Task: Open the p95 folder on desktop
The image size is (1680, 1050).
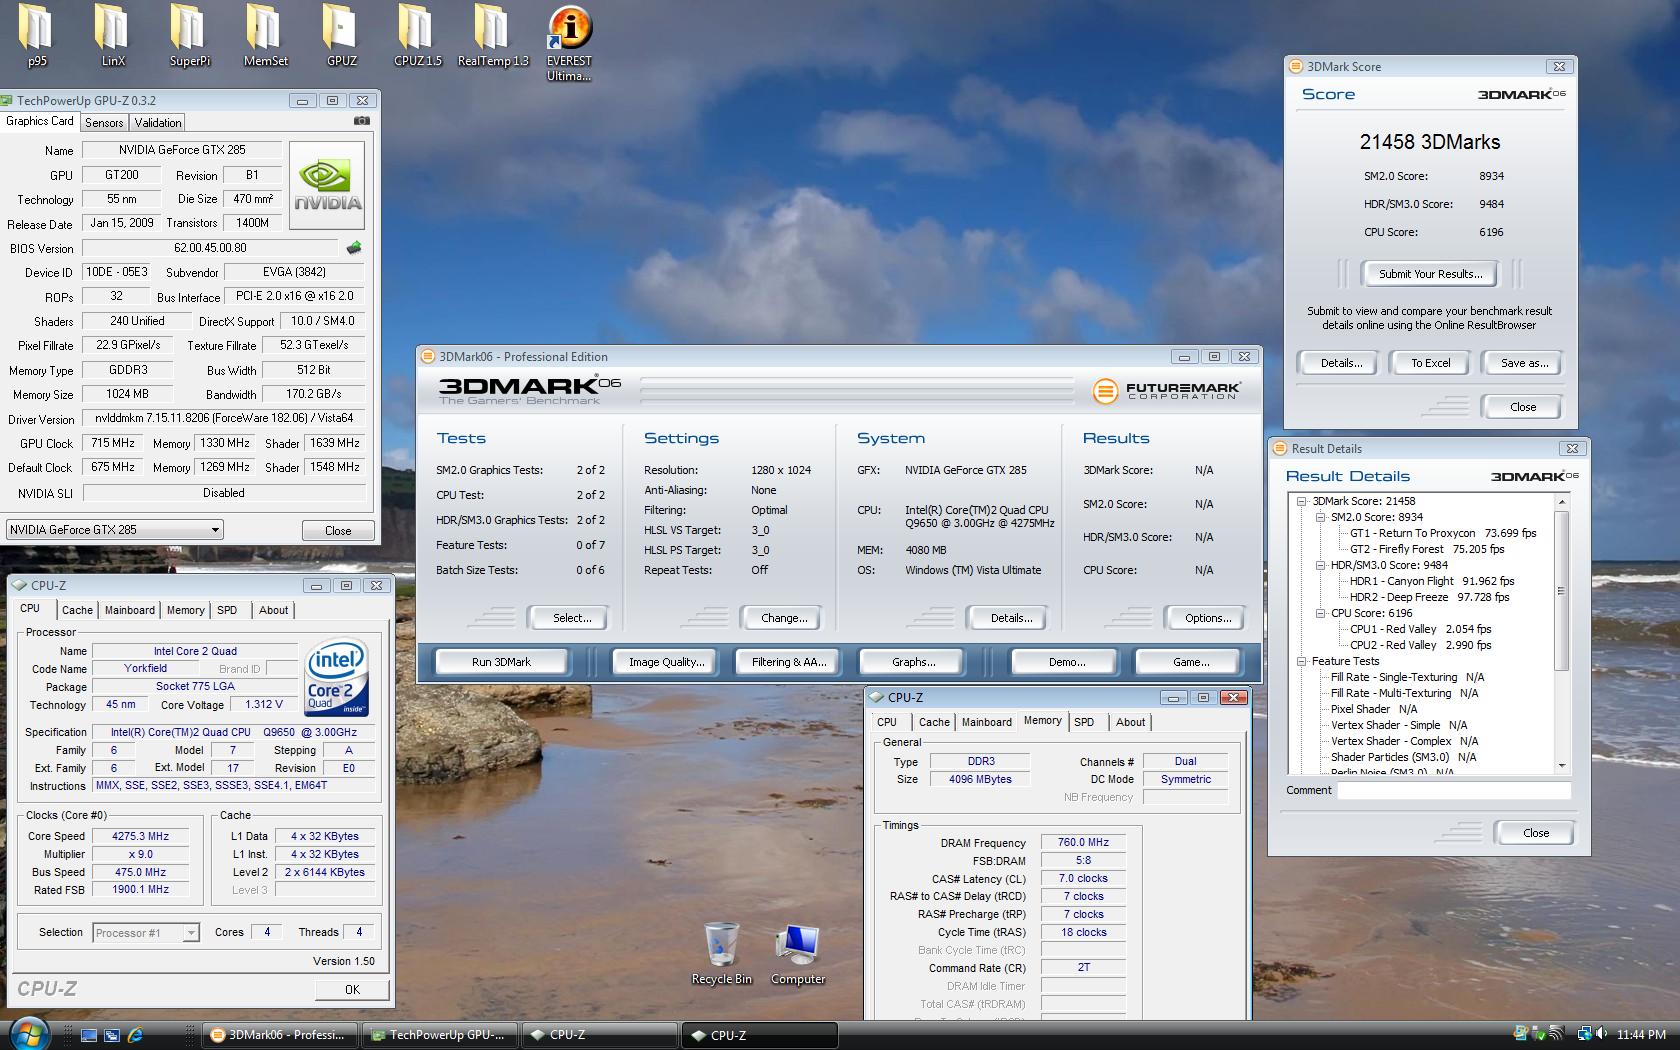Action: [x=36, y=35]
